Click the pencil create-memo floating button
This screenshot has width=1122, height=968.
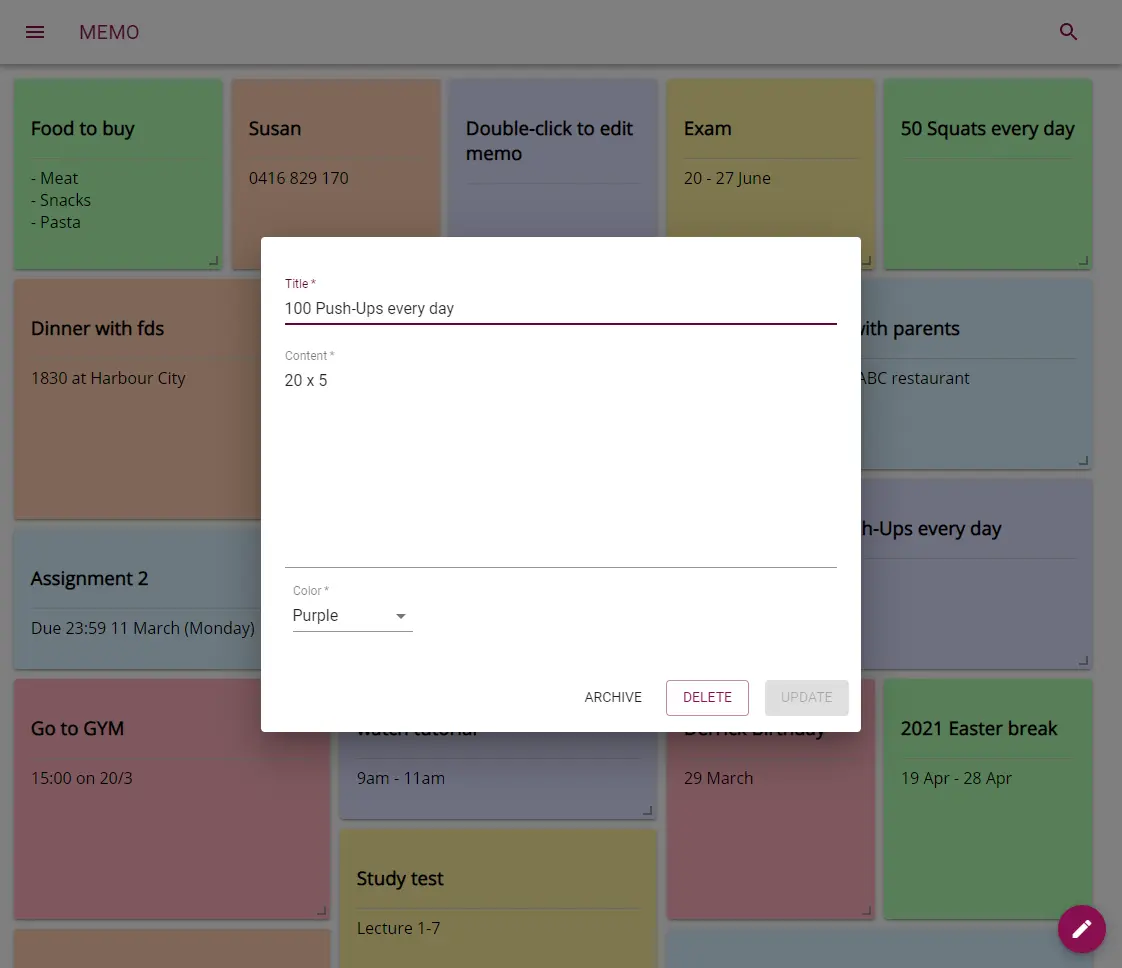pos(1081,929)
